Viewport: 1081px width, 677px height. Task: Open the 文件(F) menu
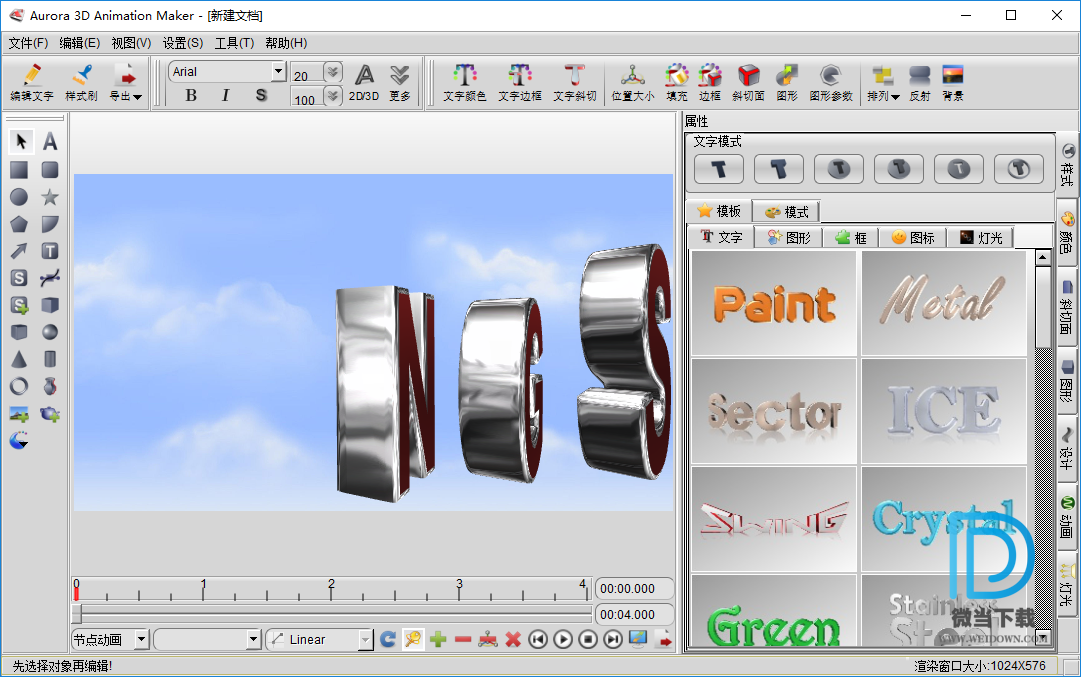coord(28,43)
